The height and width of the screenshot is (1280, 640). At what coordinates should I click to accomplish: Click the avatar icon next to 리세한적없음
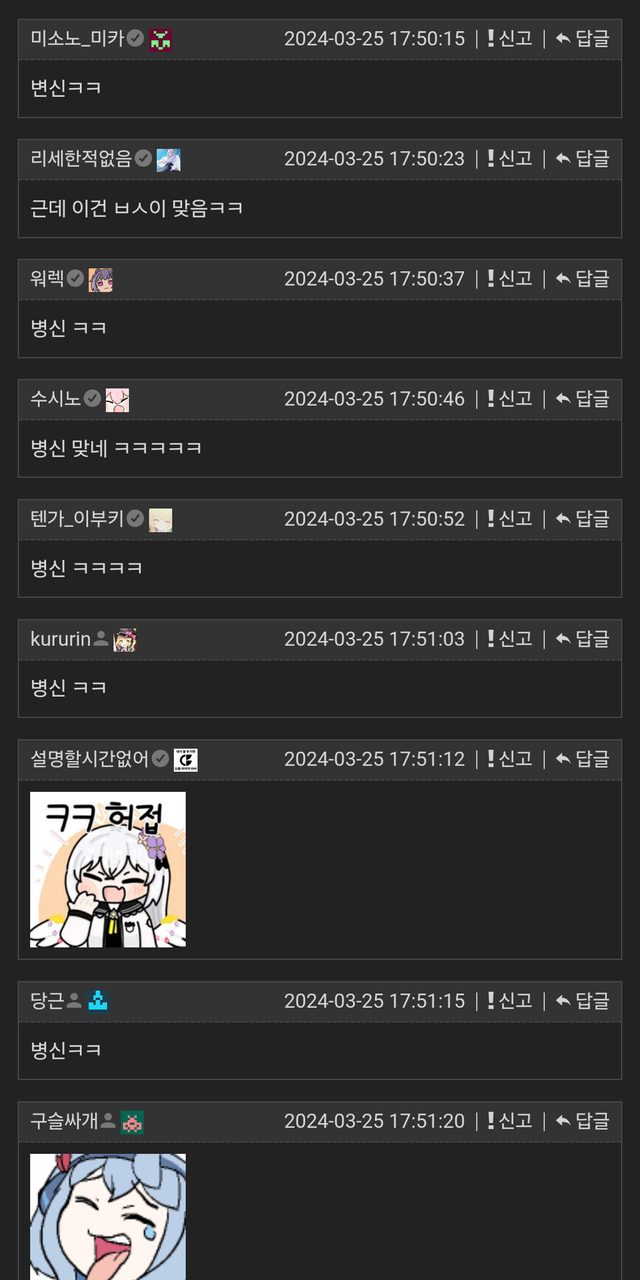pos(169,160)
